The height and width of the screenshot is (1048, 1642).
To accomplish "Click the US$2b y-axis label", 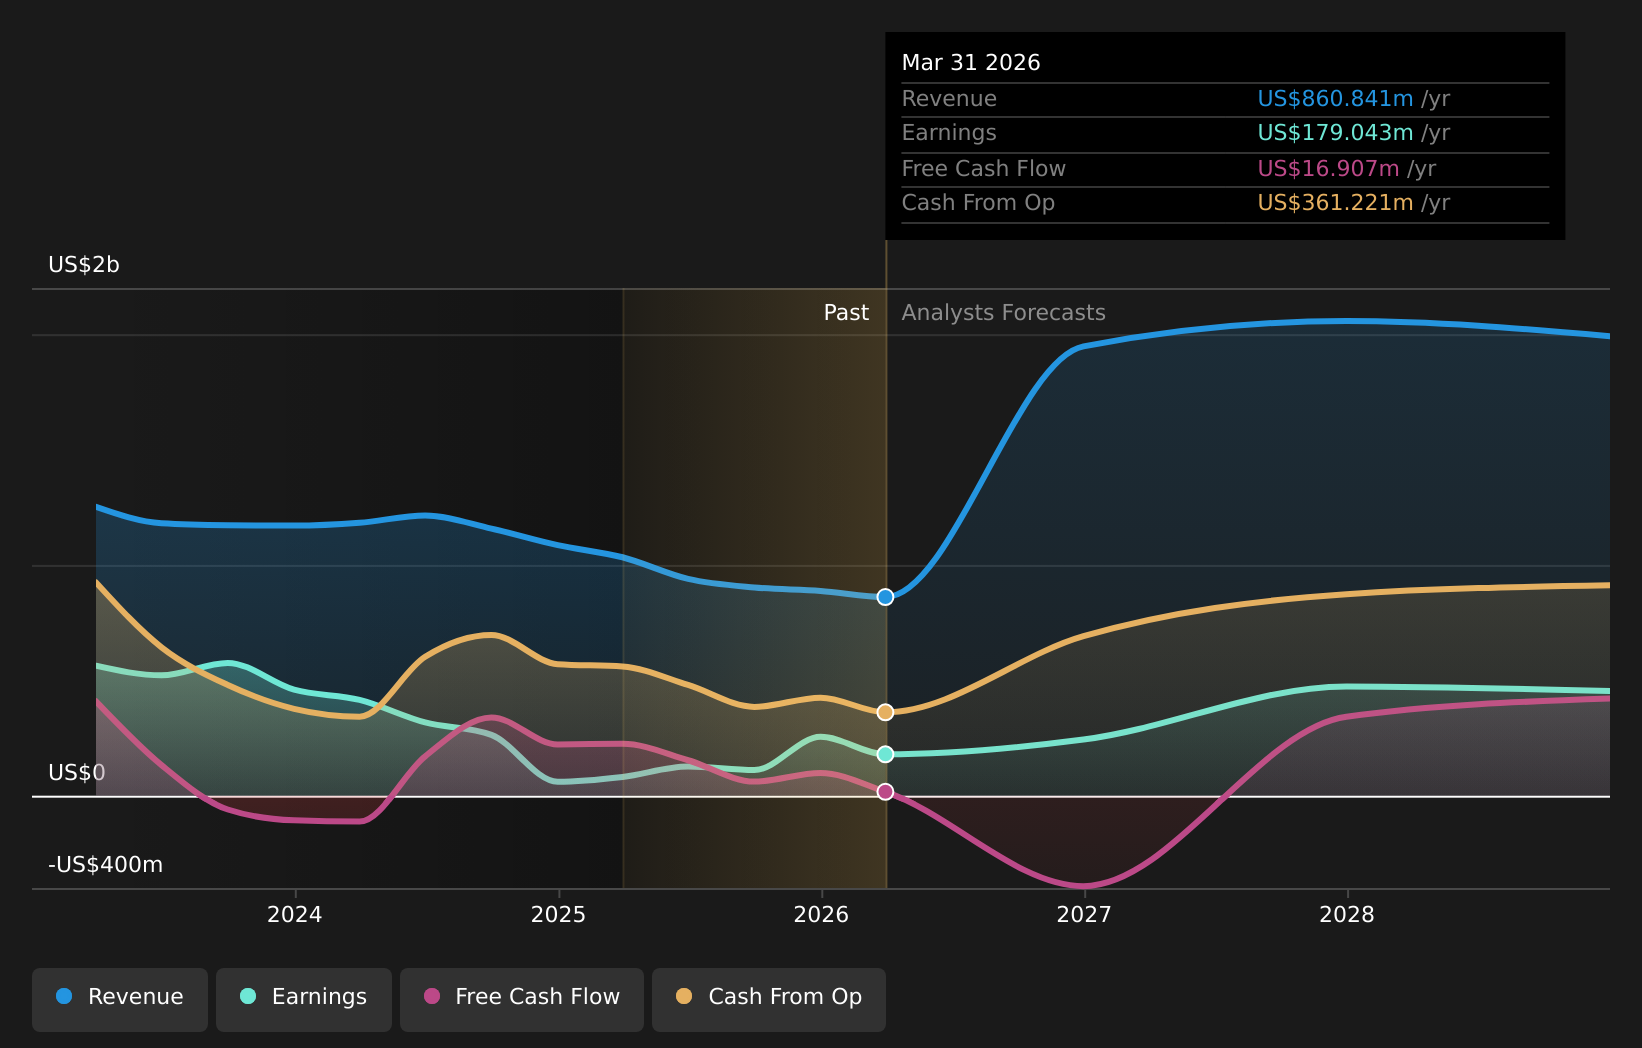I will [84, 265].
